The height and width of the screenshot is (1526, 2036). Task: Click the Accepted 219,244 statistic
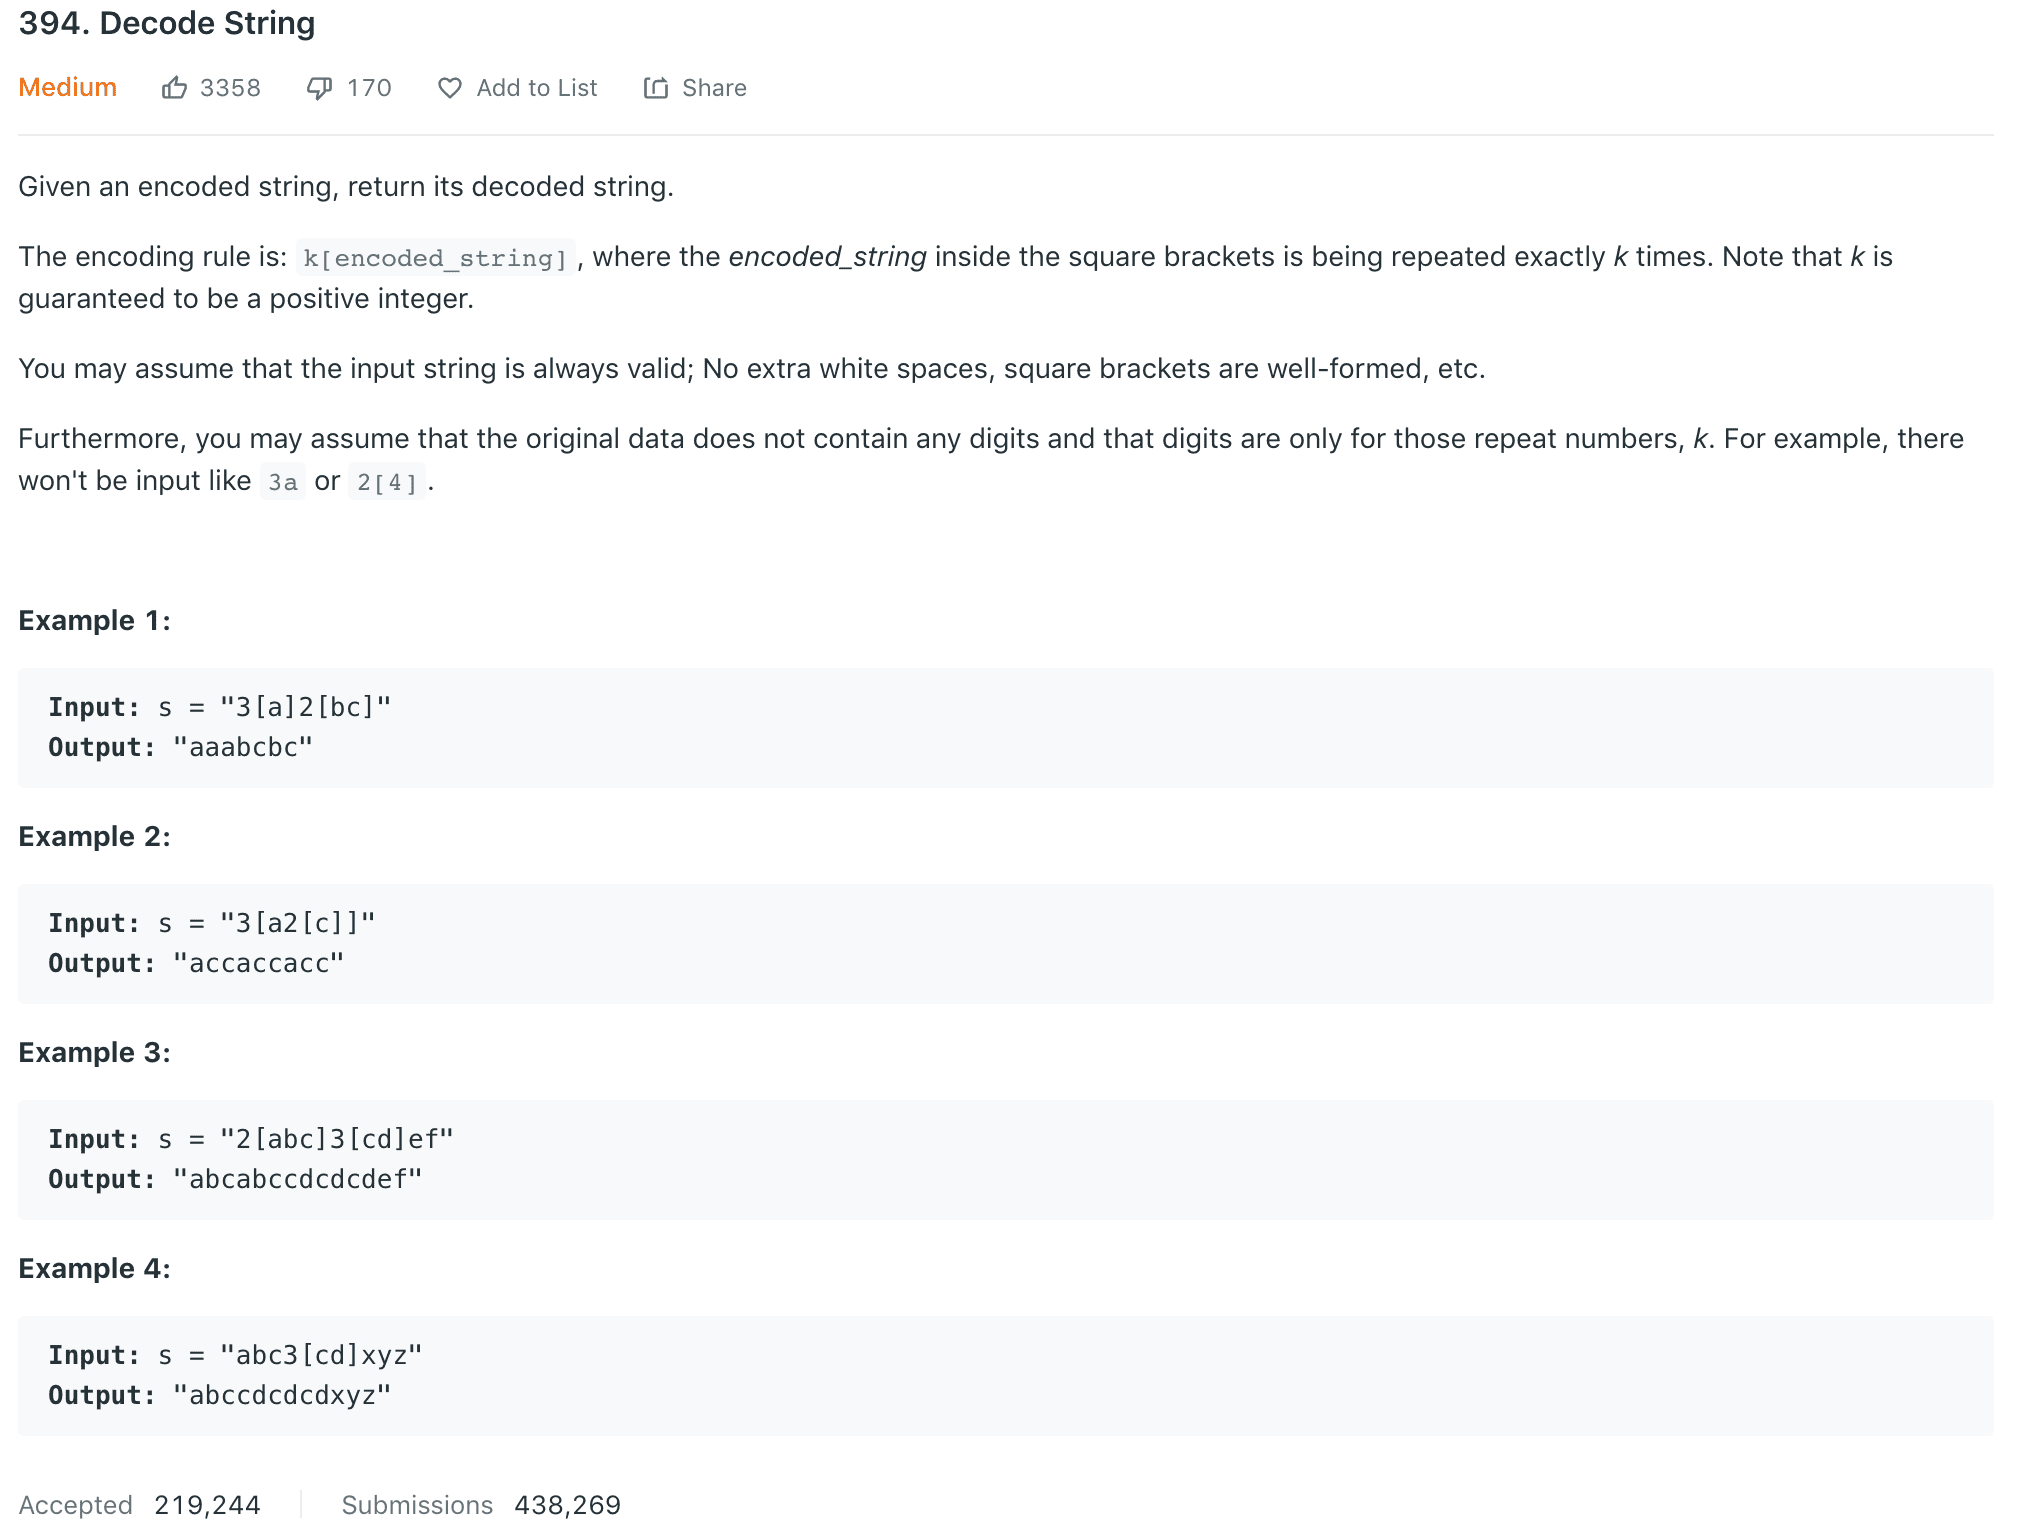pos(140,1504)
